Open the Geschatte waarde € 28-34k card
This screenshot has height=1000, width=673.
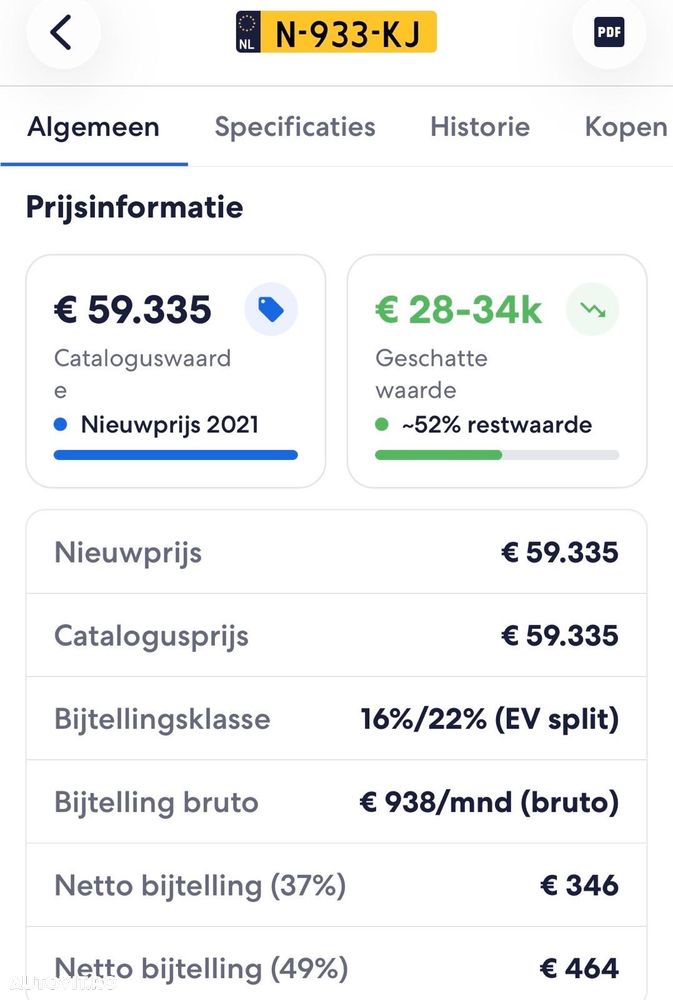coord(497,371)
